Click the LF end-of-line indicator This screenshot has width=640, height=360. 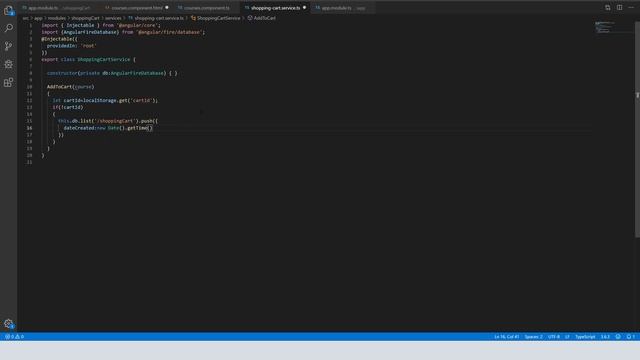point(567,337)
